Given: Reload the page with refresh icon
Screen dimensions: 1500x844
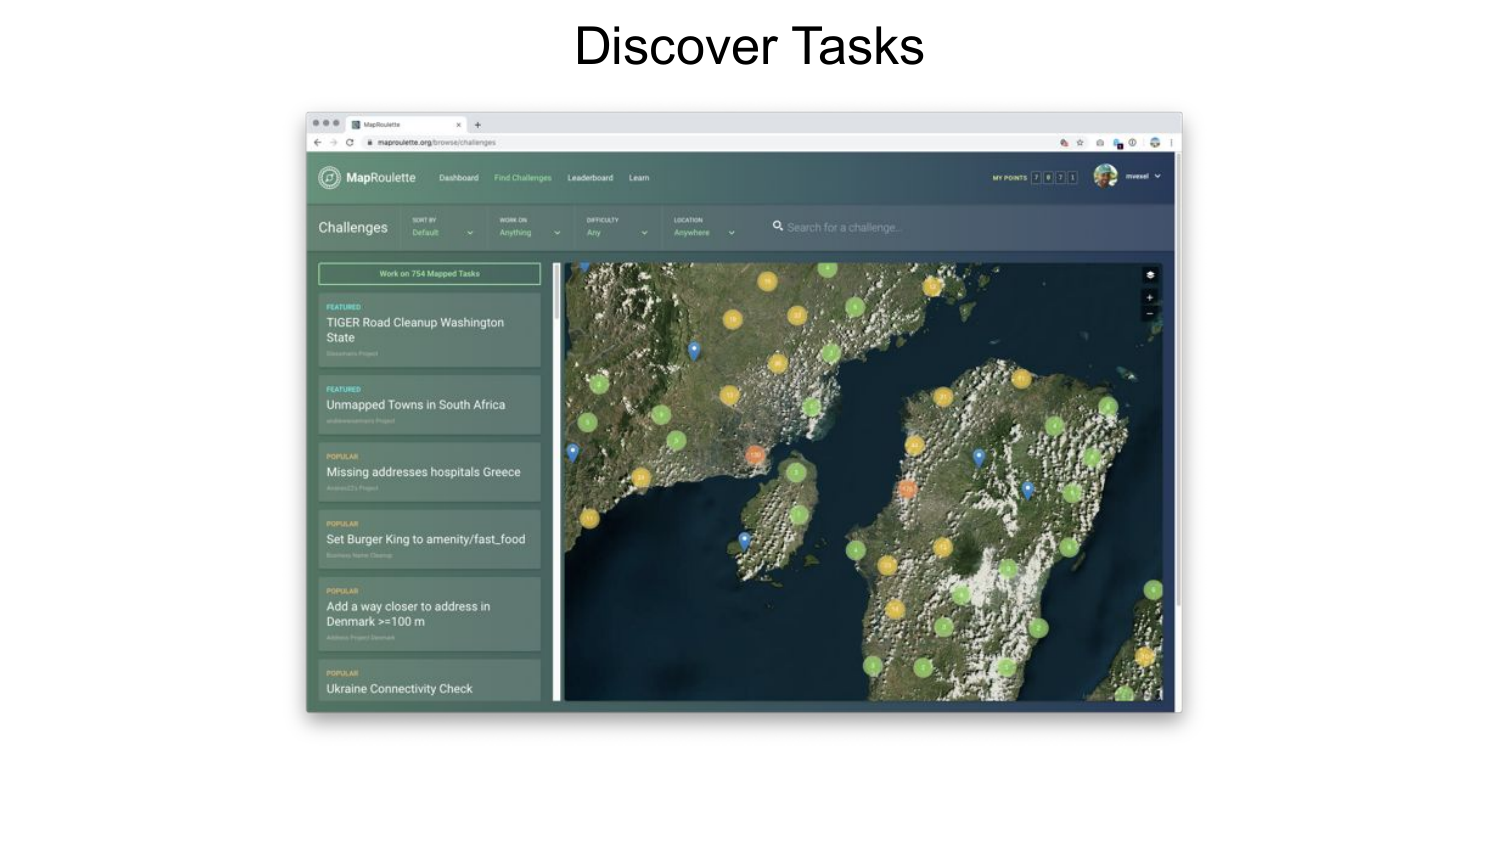Looking at the screenshot, I should pos(350,142).
